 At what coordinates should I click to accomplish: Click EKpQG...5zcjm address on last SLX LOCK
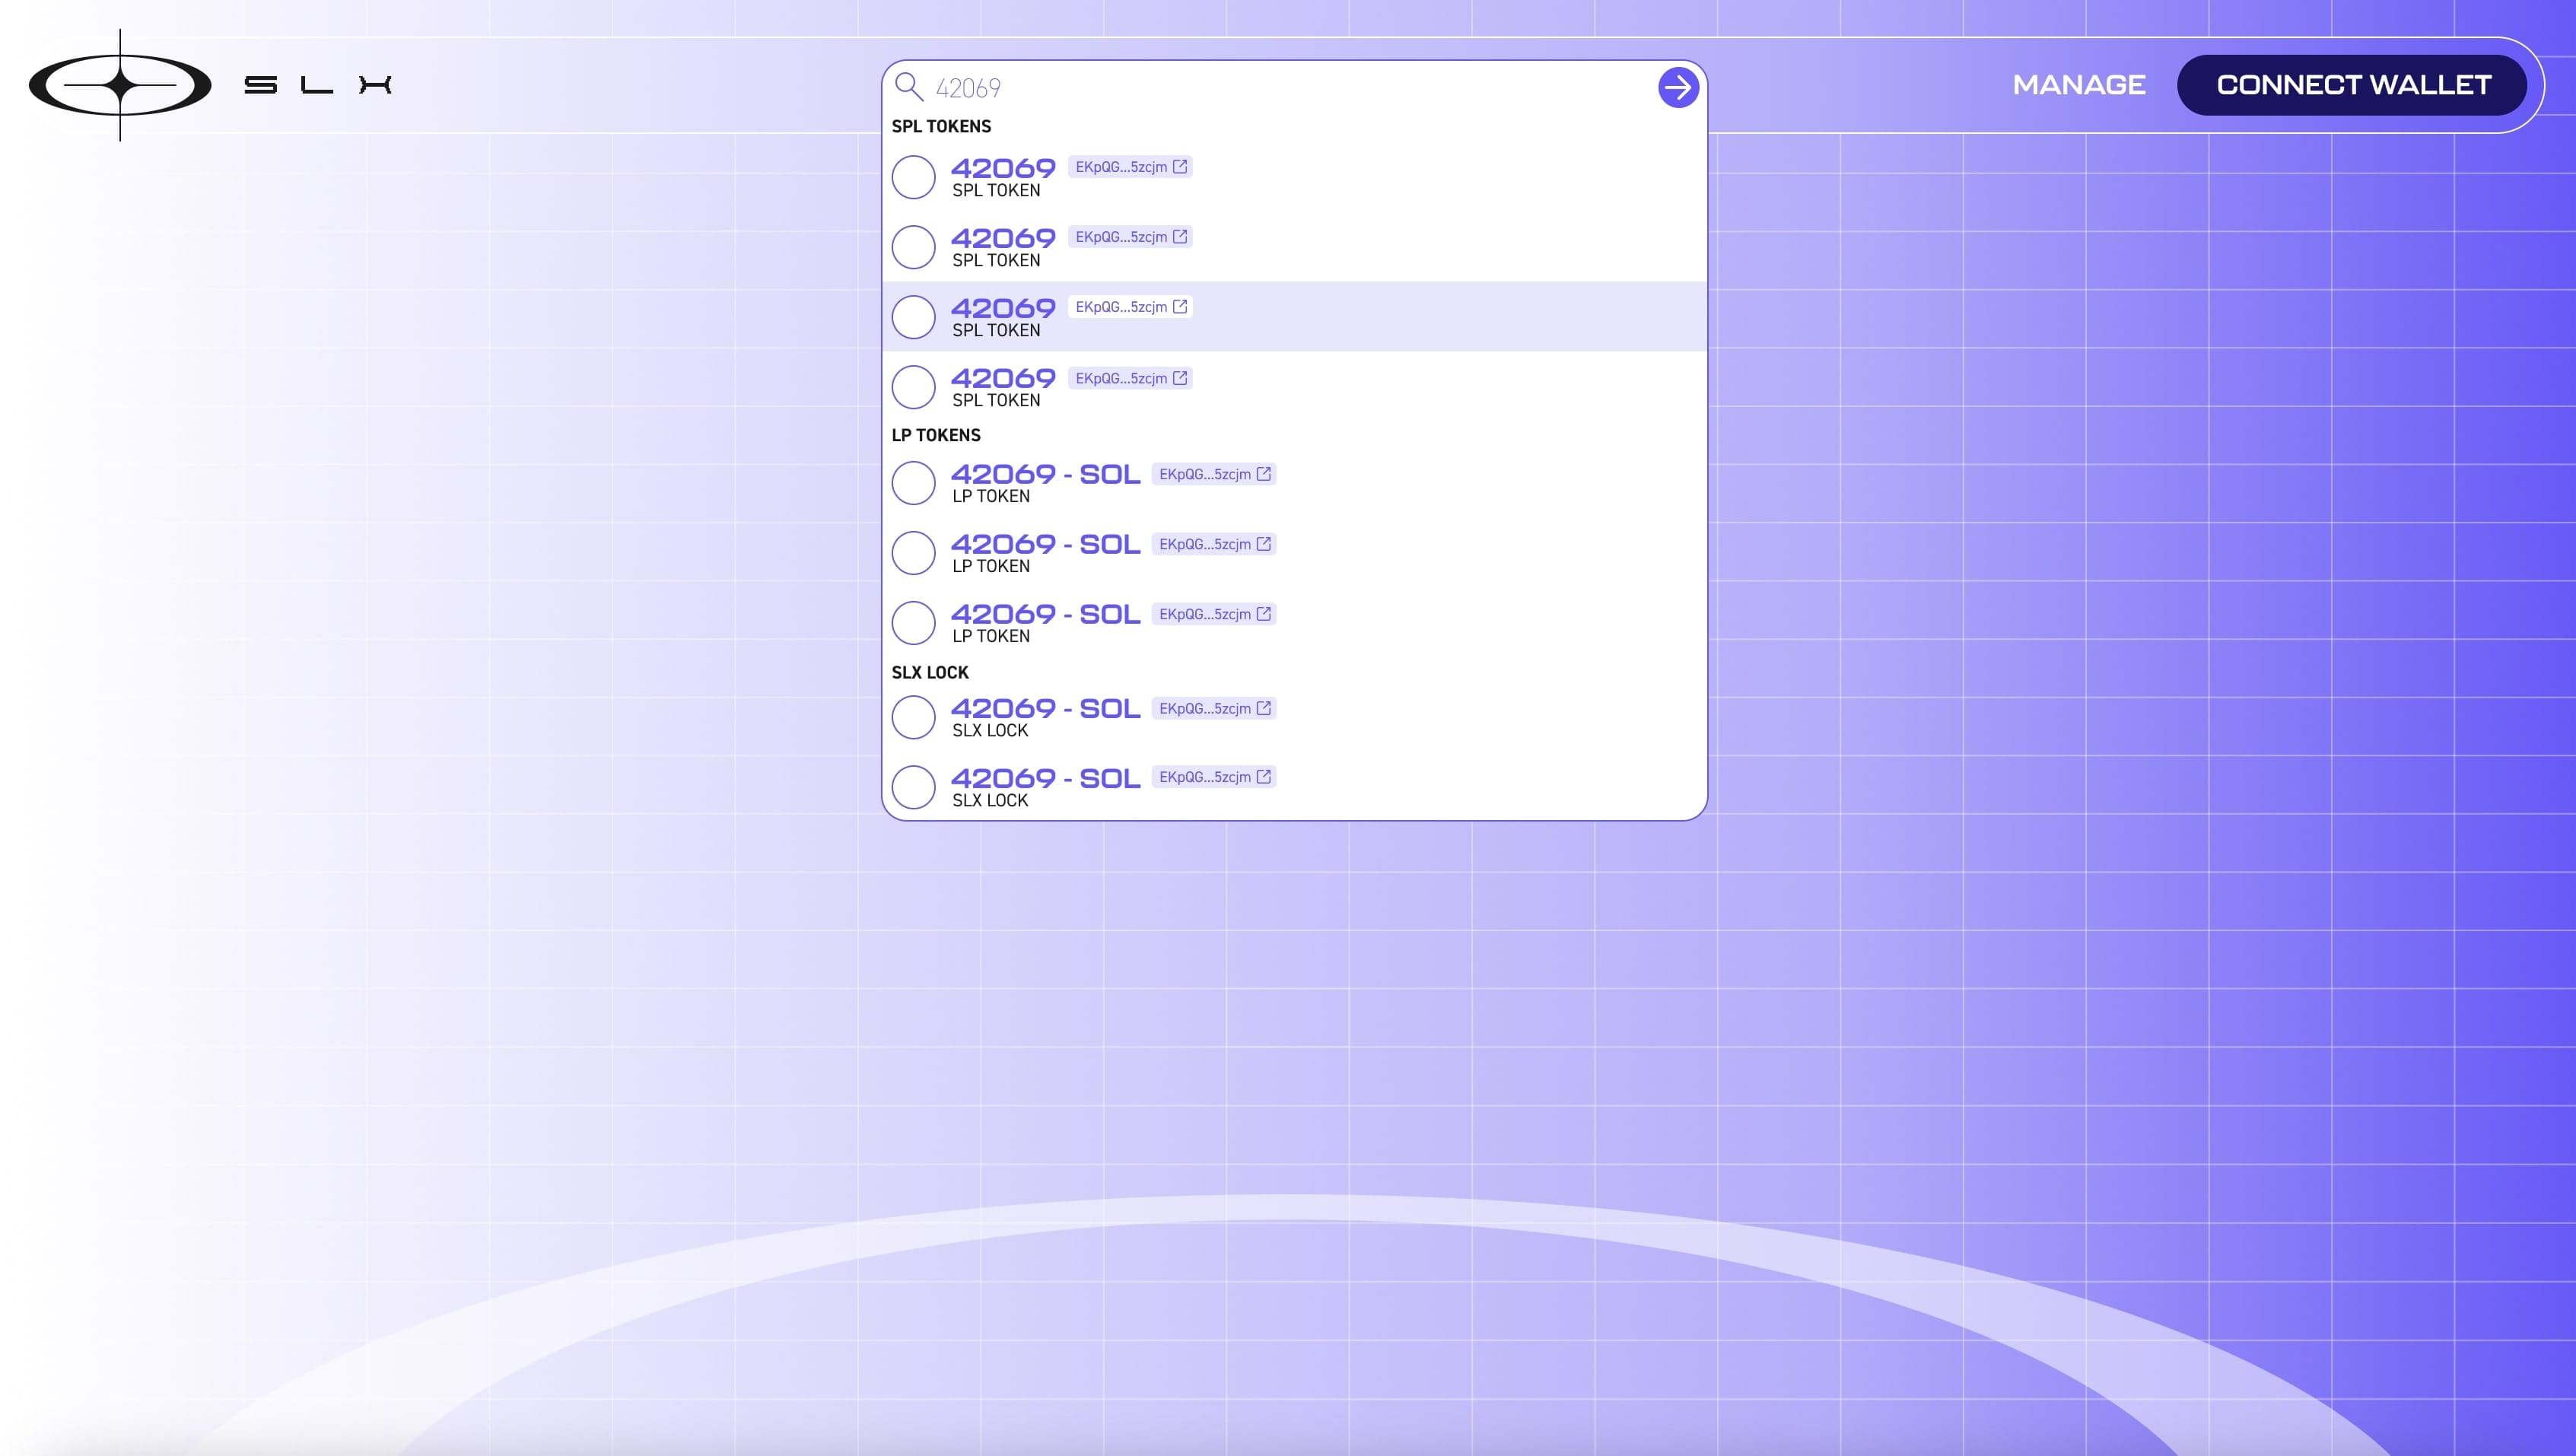coord(1205,777)
